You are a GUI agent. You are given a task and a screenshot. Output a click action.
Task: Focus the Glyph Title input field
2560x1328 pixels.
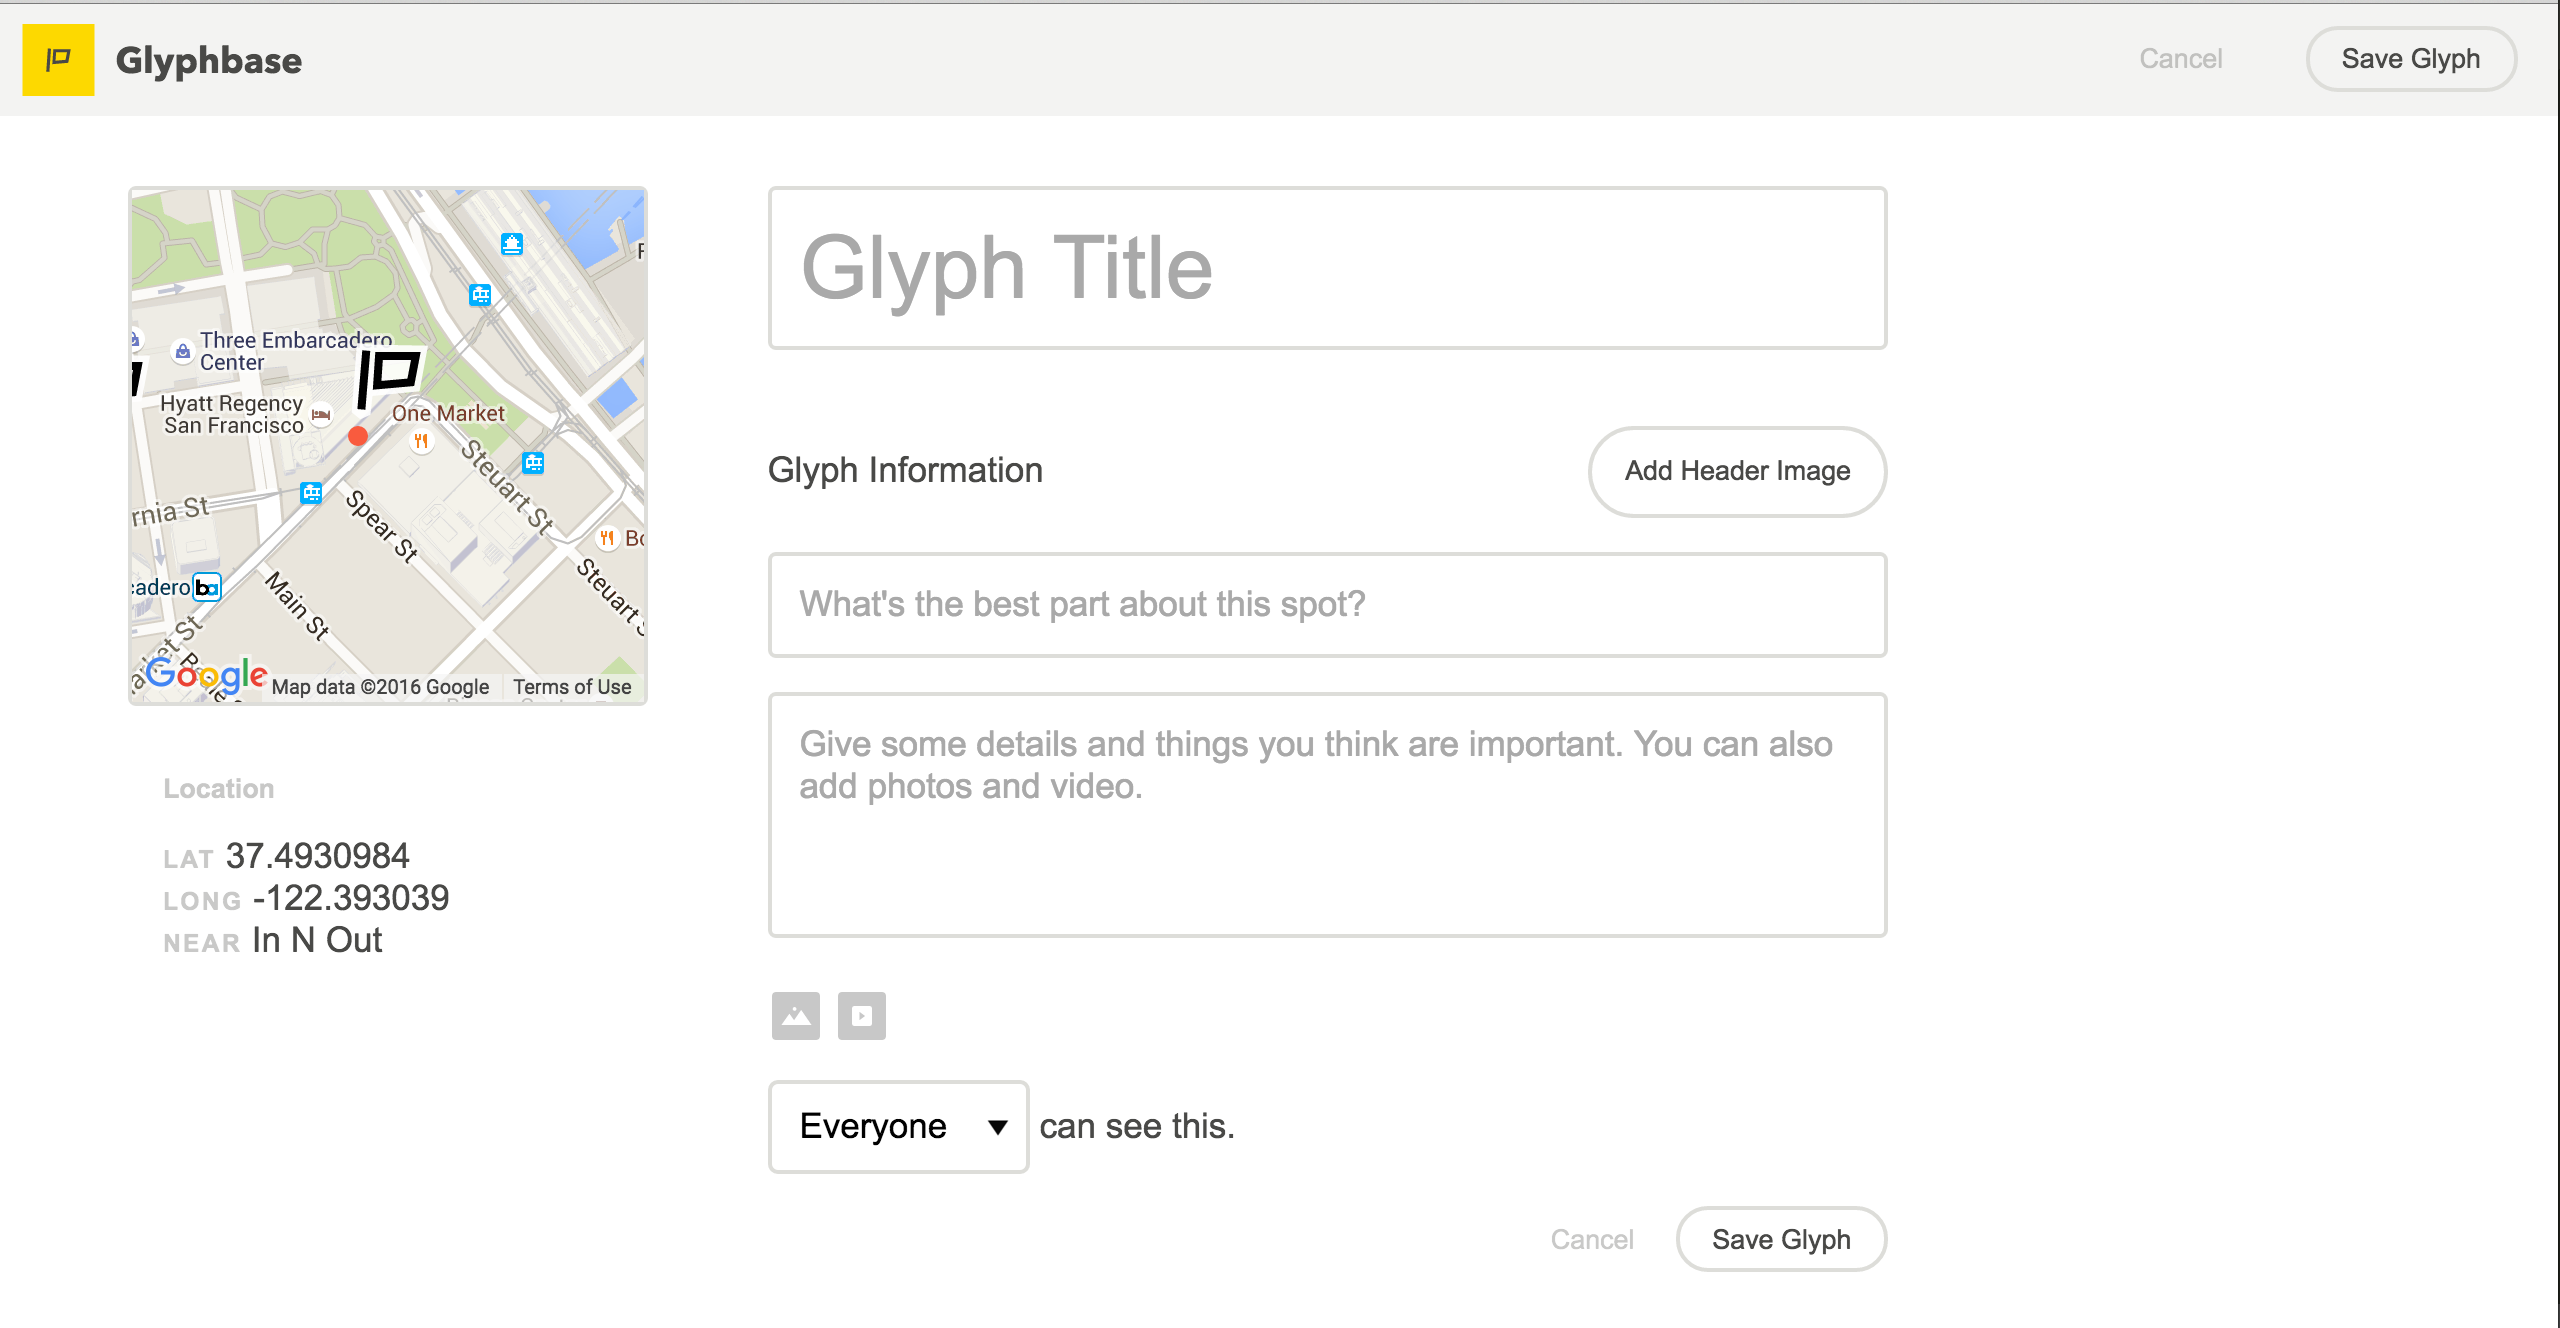[x=1327, y=268]
